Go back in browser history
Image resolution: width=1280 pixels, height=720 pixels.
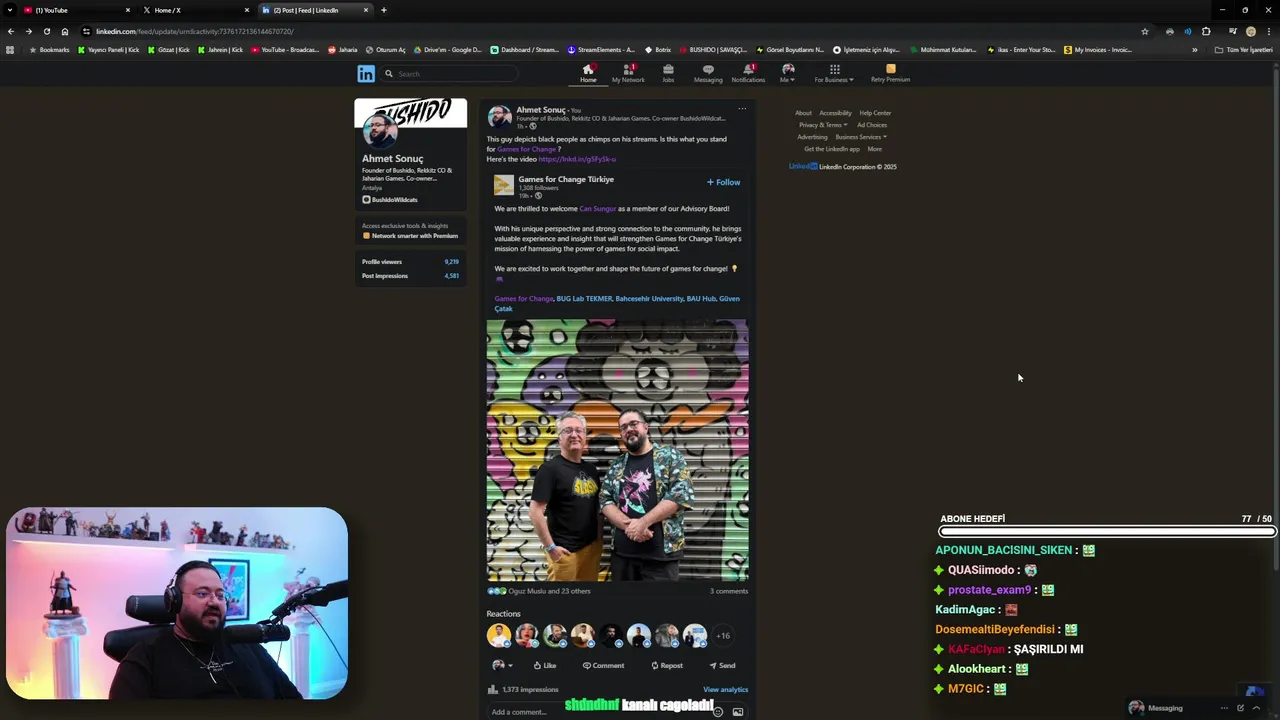[x=10, y=31]
